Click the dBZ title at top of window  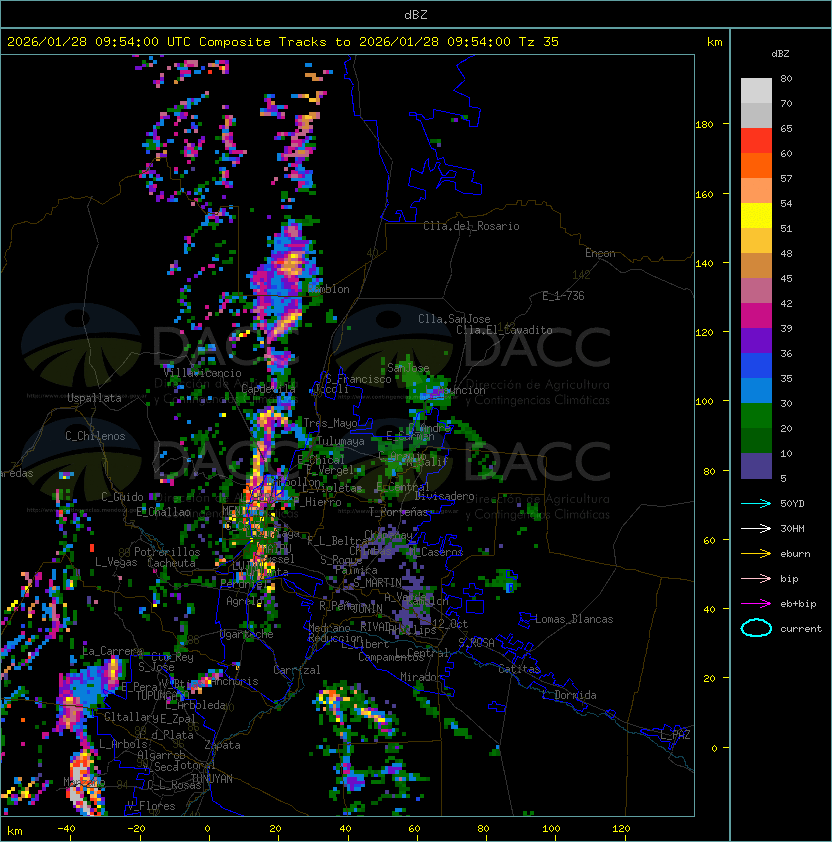(x=416, y=14)
